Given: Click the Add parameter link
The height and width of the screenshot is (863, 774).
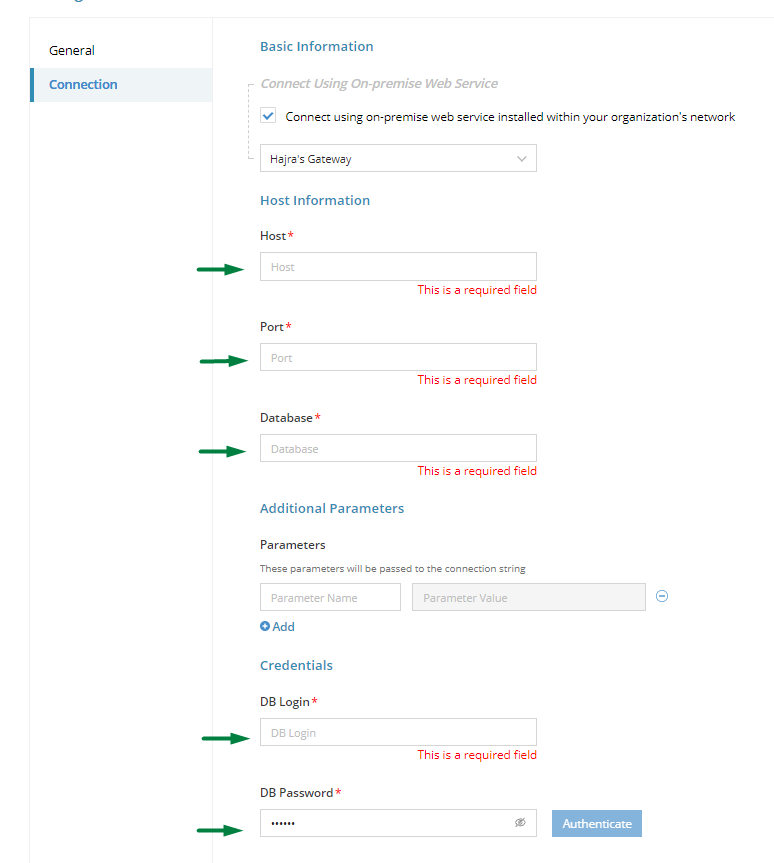Looking at the screenshot, I should (x=277, y=626).
